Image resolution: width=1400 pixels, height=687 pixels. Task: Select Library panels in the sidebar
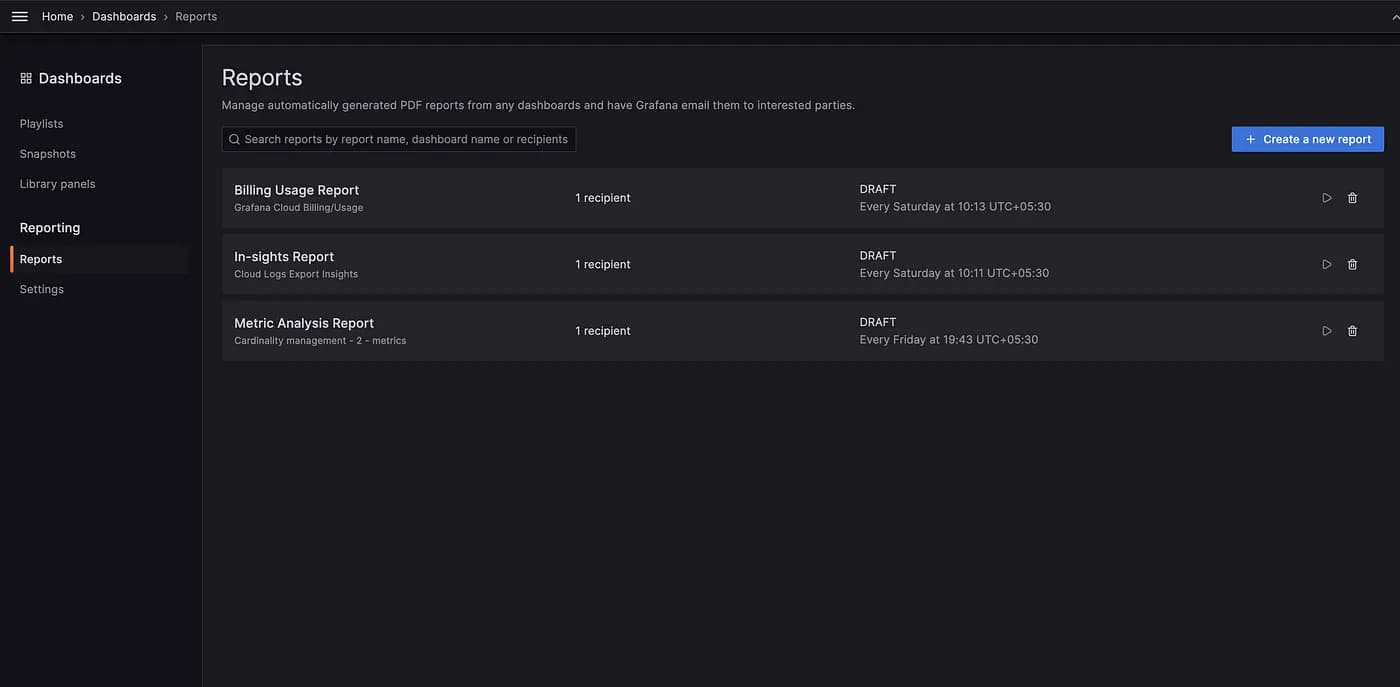[x=57, y=184]
